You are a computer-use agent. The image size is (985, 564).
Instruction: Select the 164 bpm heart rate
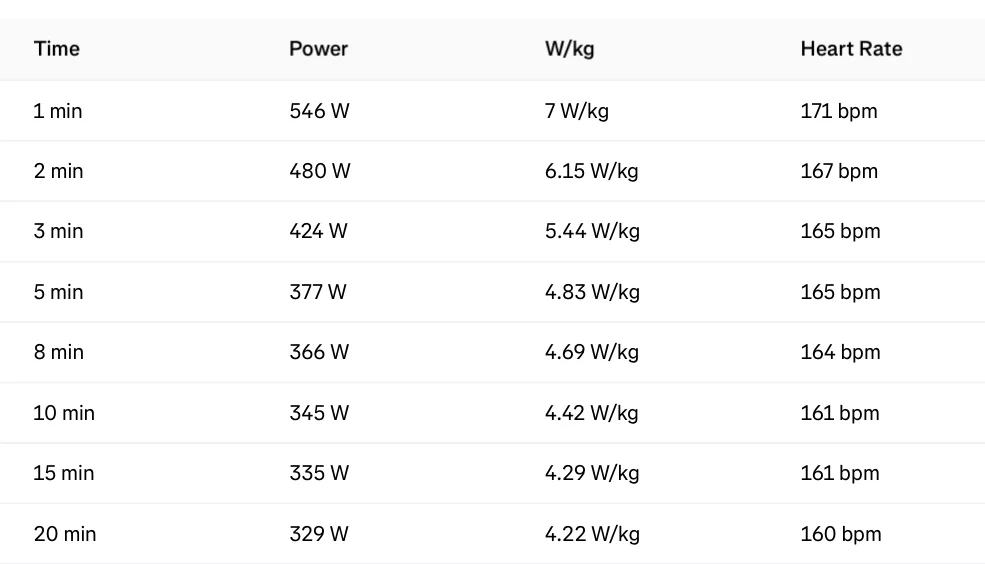[840, 352]
